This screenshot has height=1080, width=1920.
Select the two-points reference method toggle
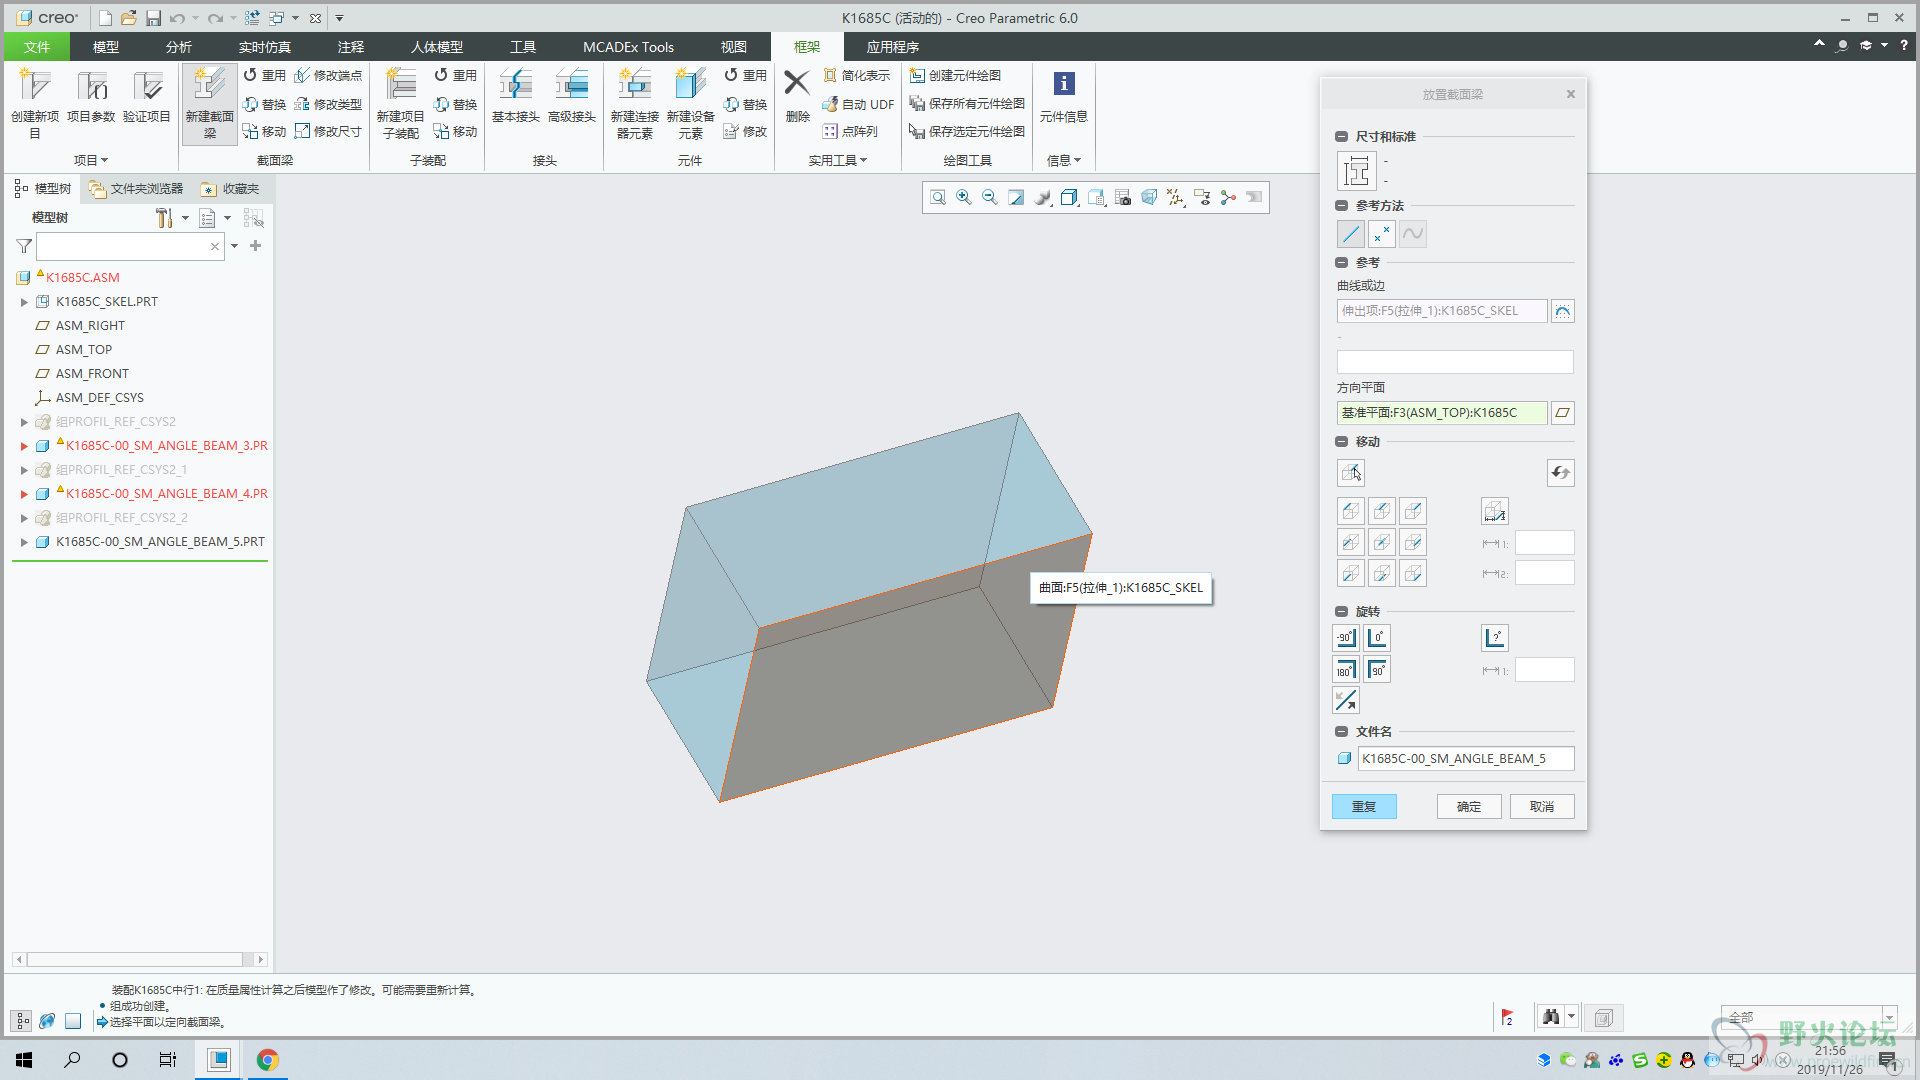(x=1382, y=234)
